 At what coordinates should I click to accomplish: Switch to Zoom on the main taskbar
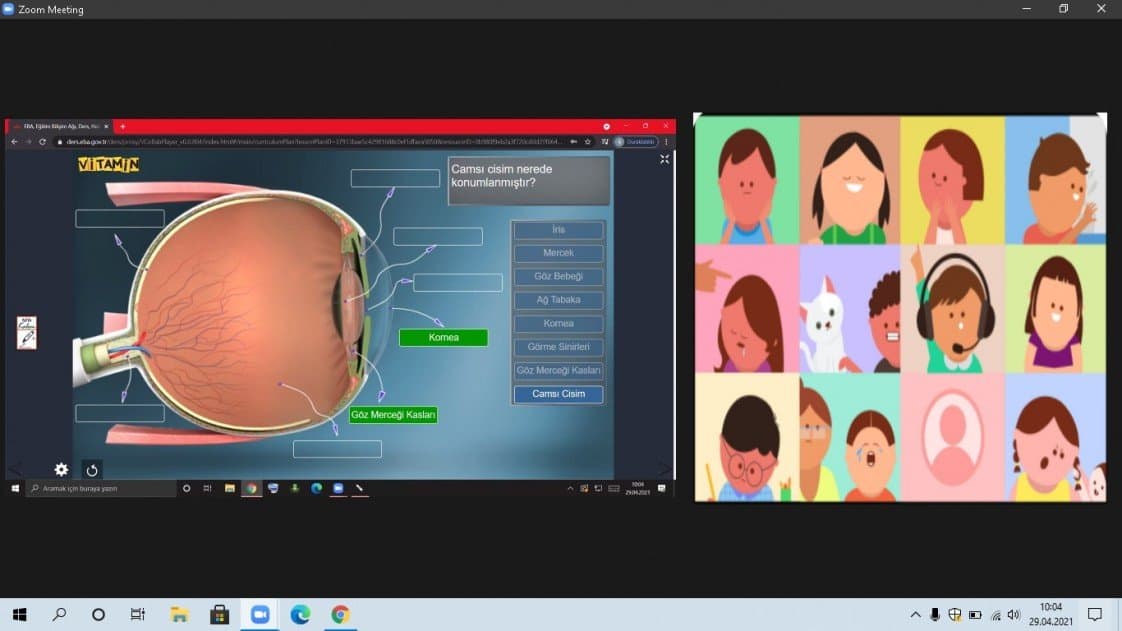[x=260, y=615]
